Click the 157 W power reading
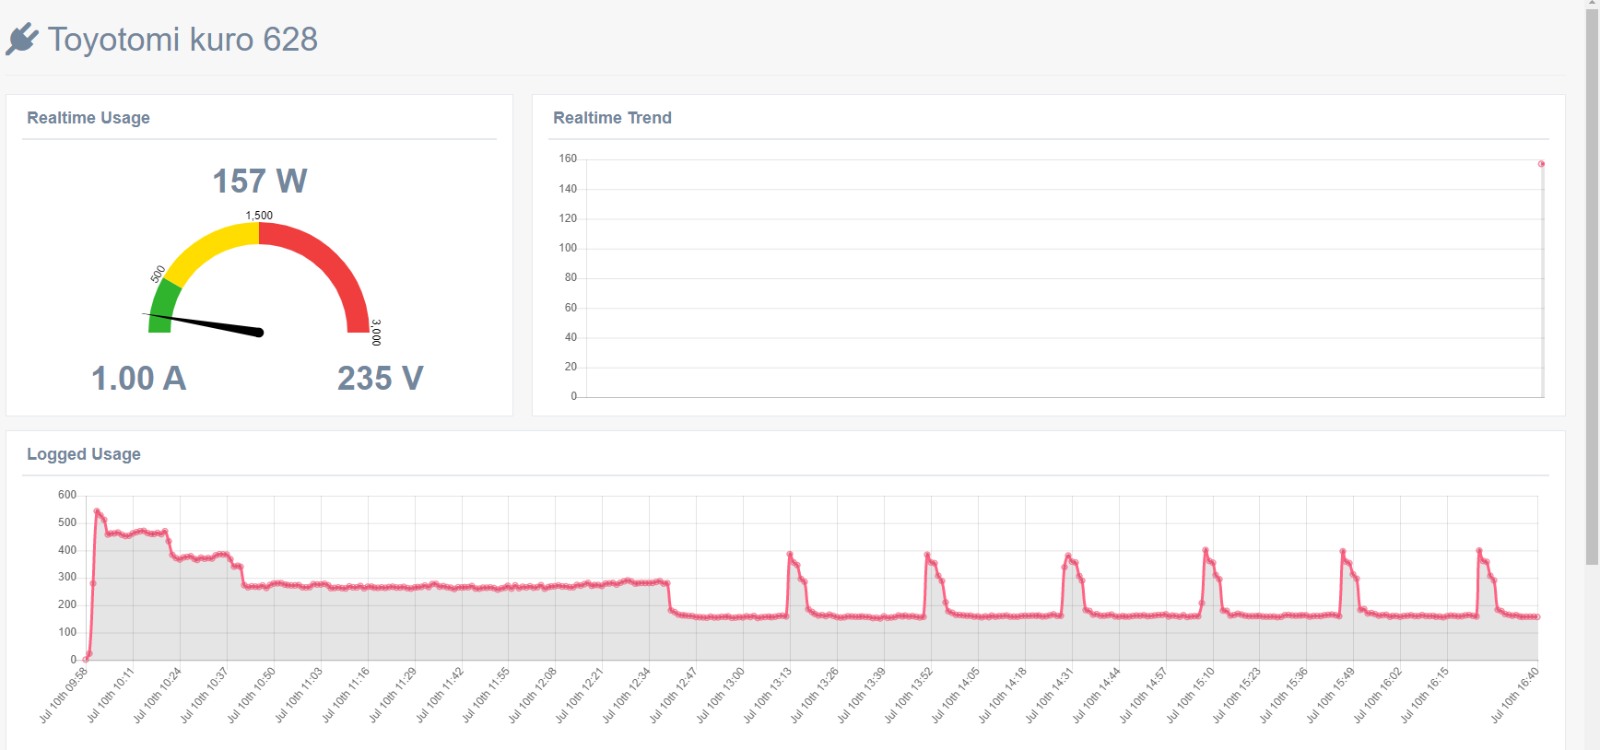The width and height of the screenshot is (1600, 750). coord(259,181)
